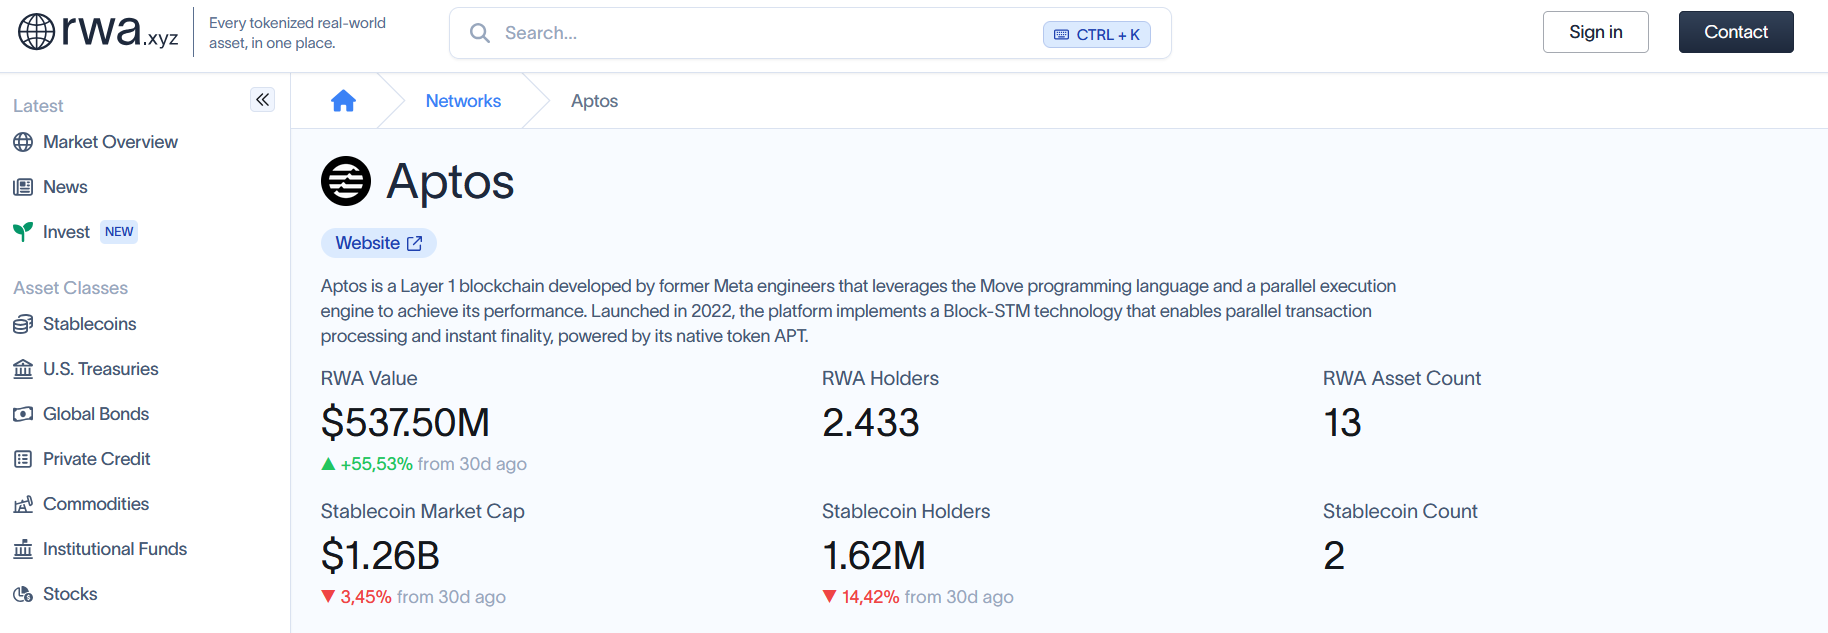Click the RWA Holders label
Image resolution: width=1828 pixels, height=633 pixels.
880,378
